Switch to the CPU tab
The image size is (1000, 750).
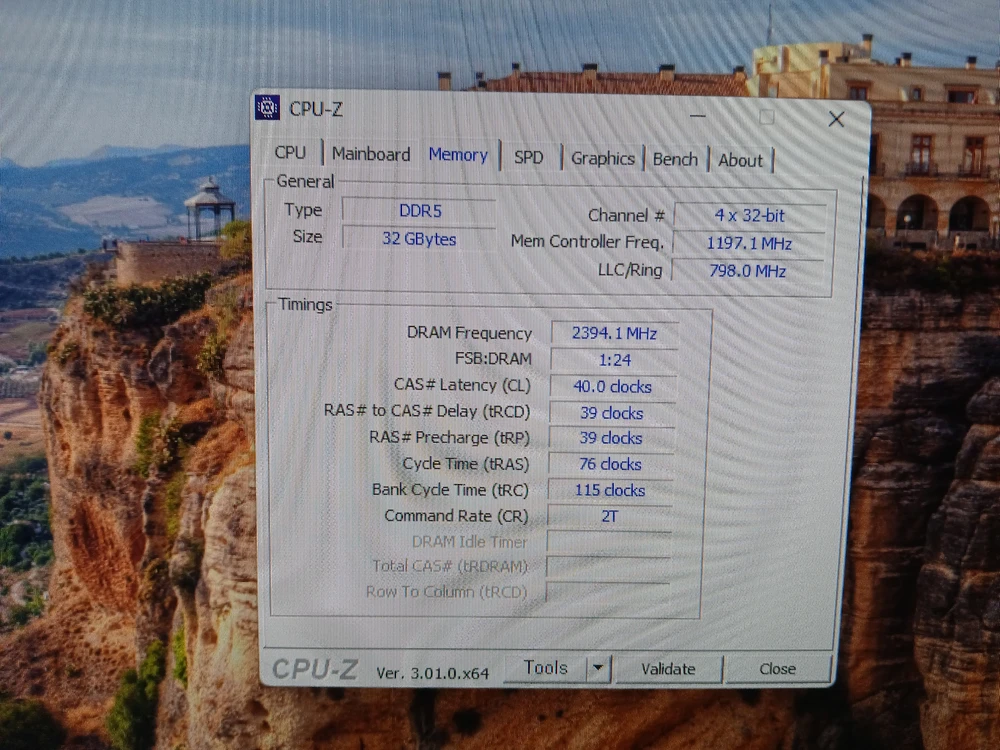pyautogui.click(x=290, y=153)
